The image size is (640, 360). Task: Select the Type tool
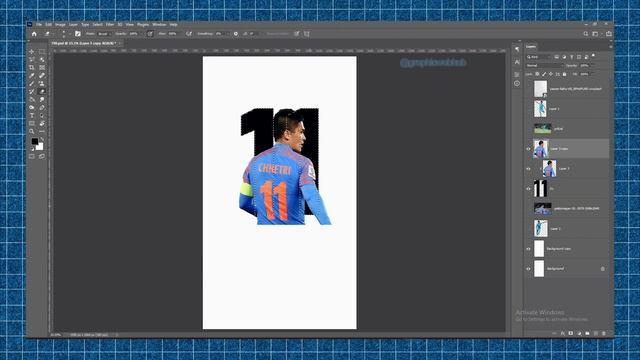(32, 116)
